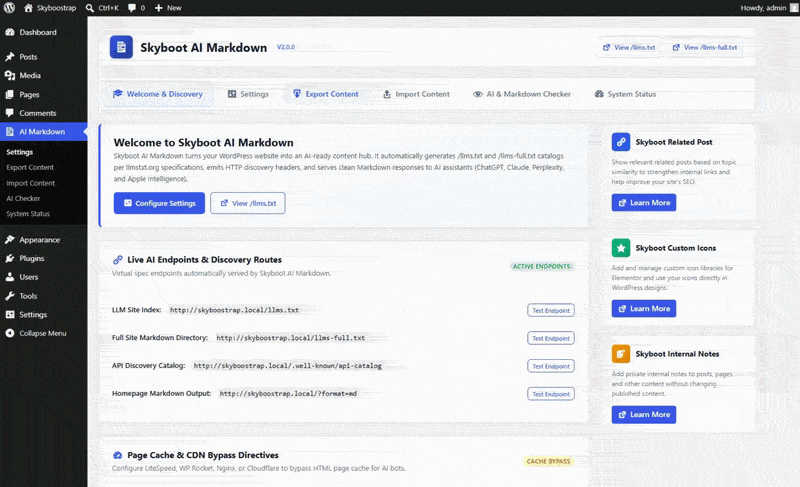The width and height of the screenshot is (800, 487).
Task: Open Plugins in the sidebar
Action: 43,259
